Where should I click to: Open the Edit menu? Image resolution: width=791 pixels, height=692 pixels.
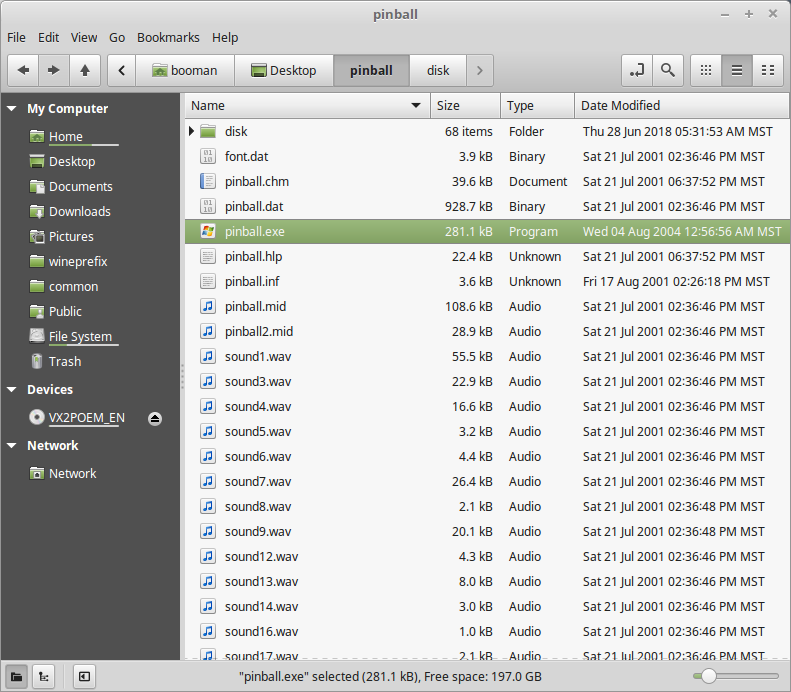[48, 37]
